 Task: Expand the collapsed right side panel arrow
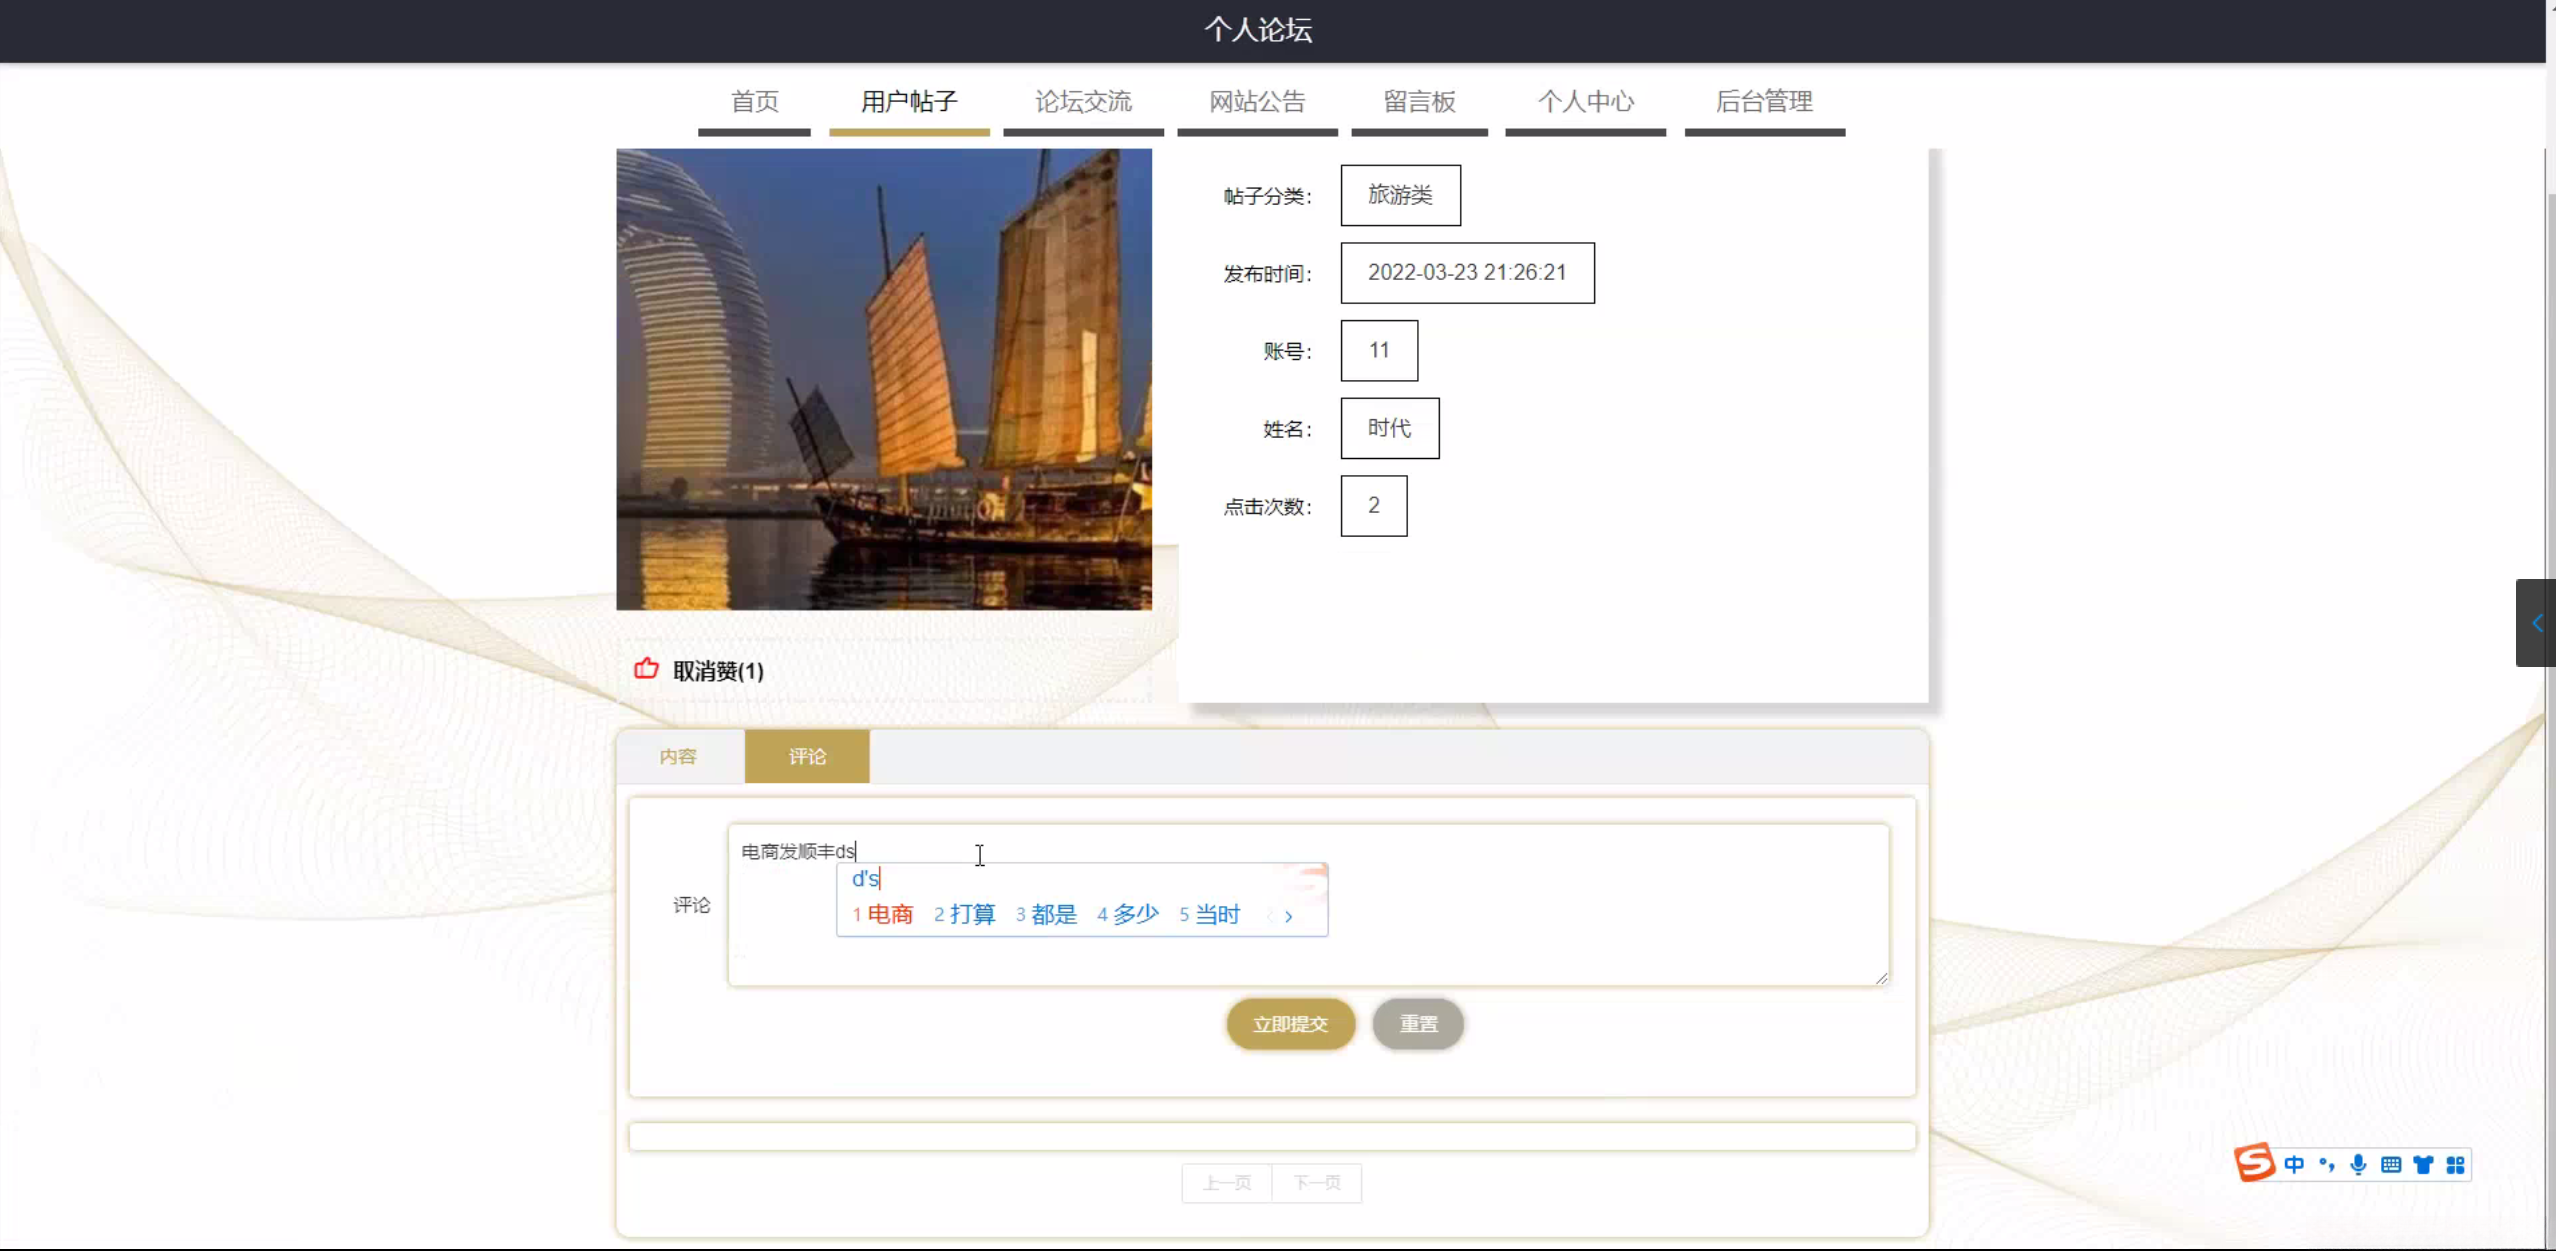2536,623
